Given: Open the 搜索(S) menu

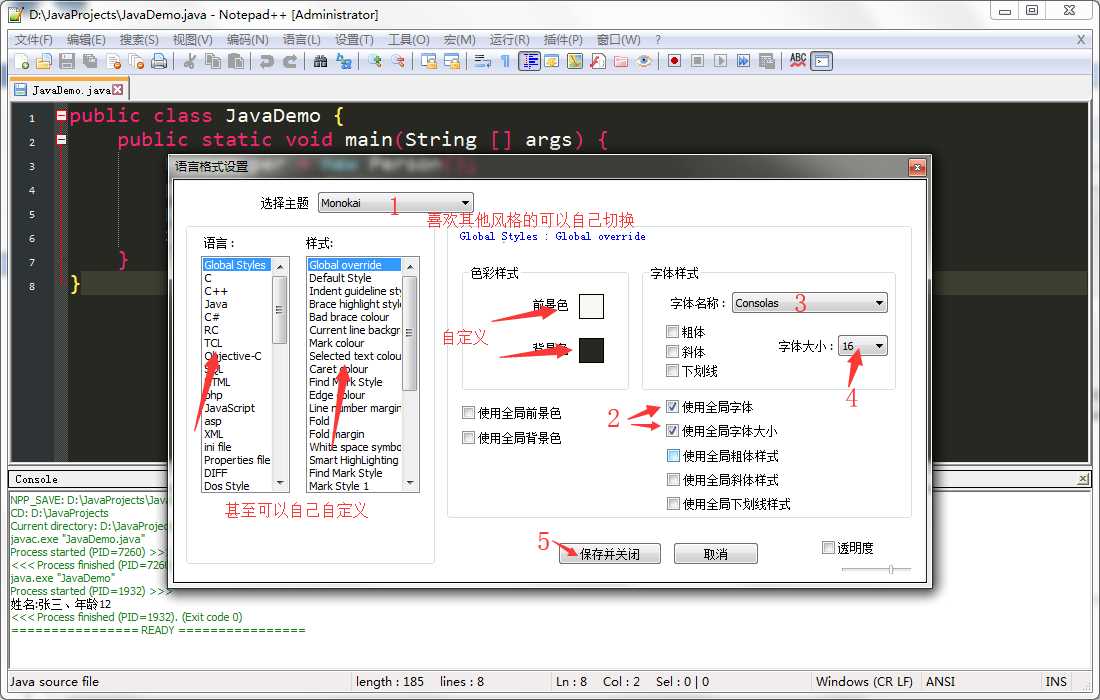Looking at the screenshot, I should [139, 40].
